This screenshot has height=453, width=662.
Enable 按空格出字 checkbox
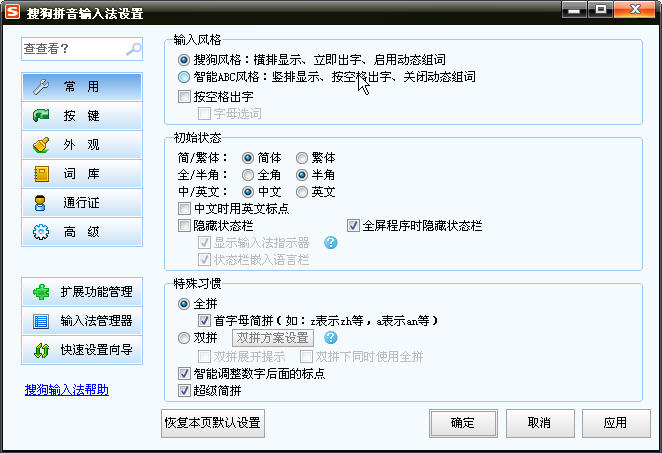[184, 97]
